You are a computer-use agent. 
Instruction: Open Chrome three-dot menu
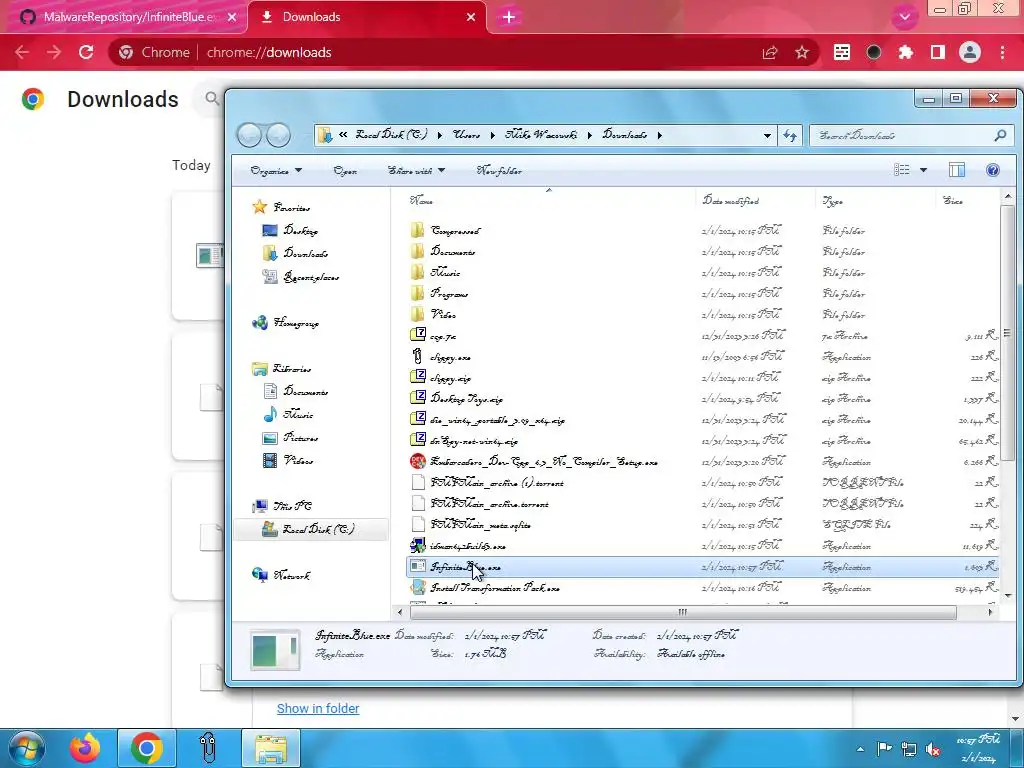pyautogui.click(x=1002, y=52)
